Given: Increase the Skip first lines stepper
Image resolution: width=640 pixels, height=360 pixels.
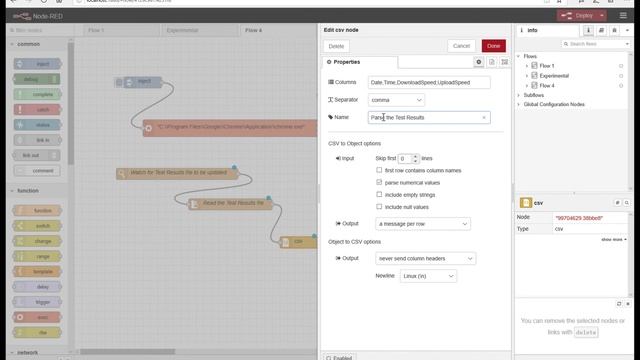Looking at the screenshot, I should (x=415, y=156).
